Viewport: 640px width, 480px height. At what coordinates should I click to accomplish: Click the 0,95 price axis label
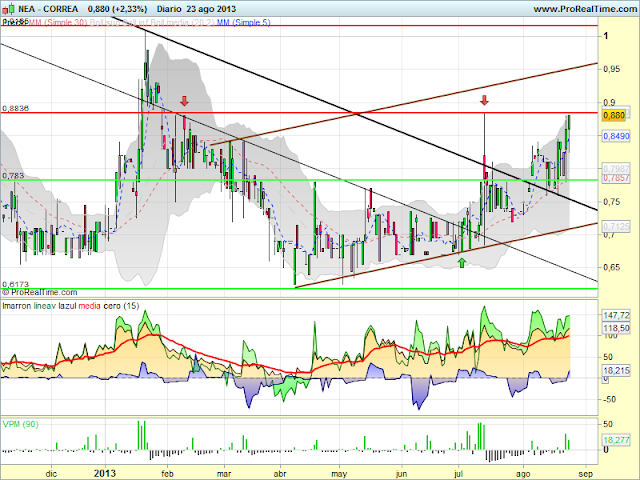coord(611,69)
